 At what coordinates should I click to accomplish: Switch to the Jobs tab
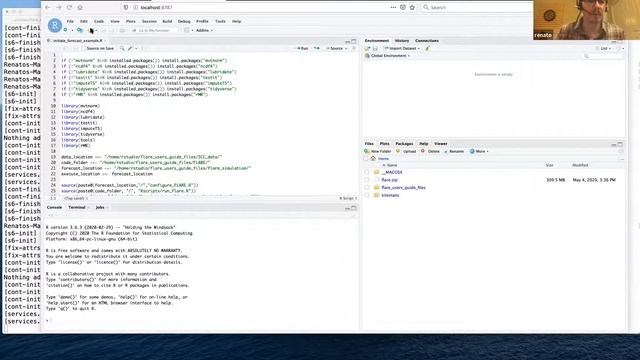coord(100,207)
